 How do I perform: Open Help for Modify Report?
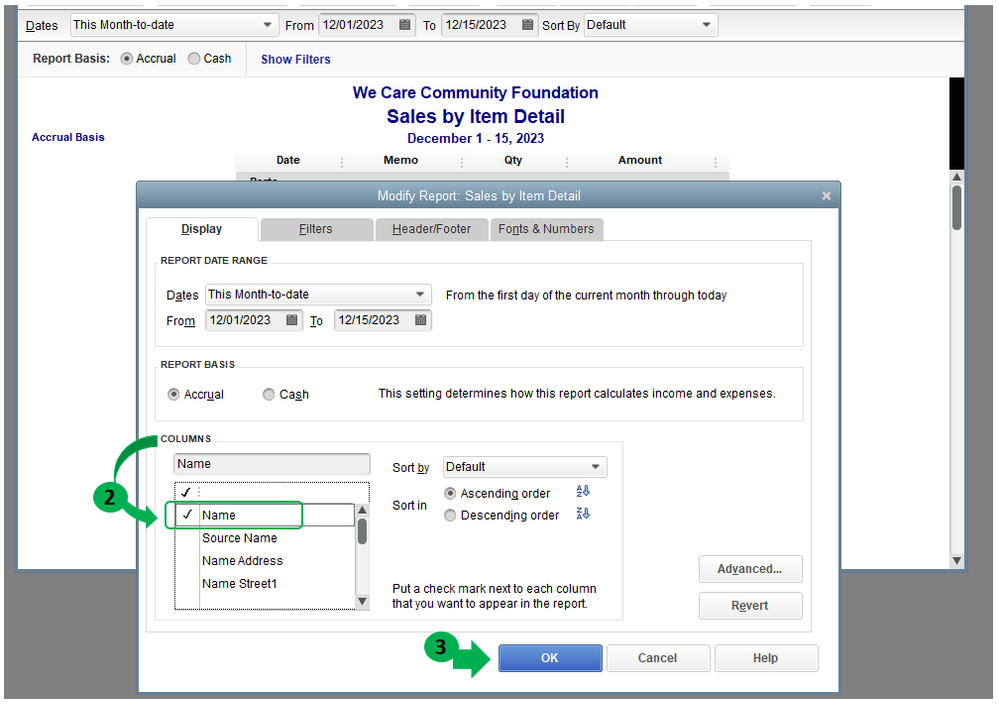766,658
